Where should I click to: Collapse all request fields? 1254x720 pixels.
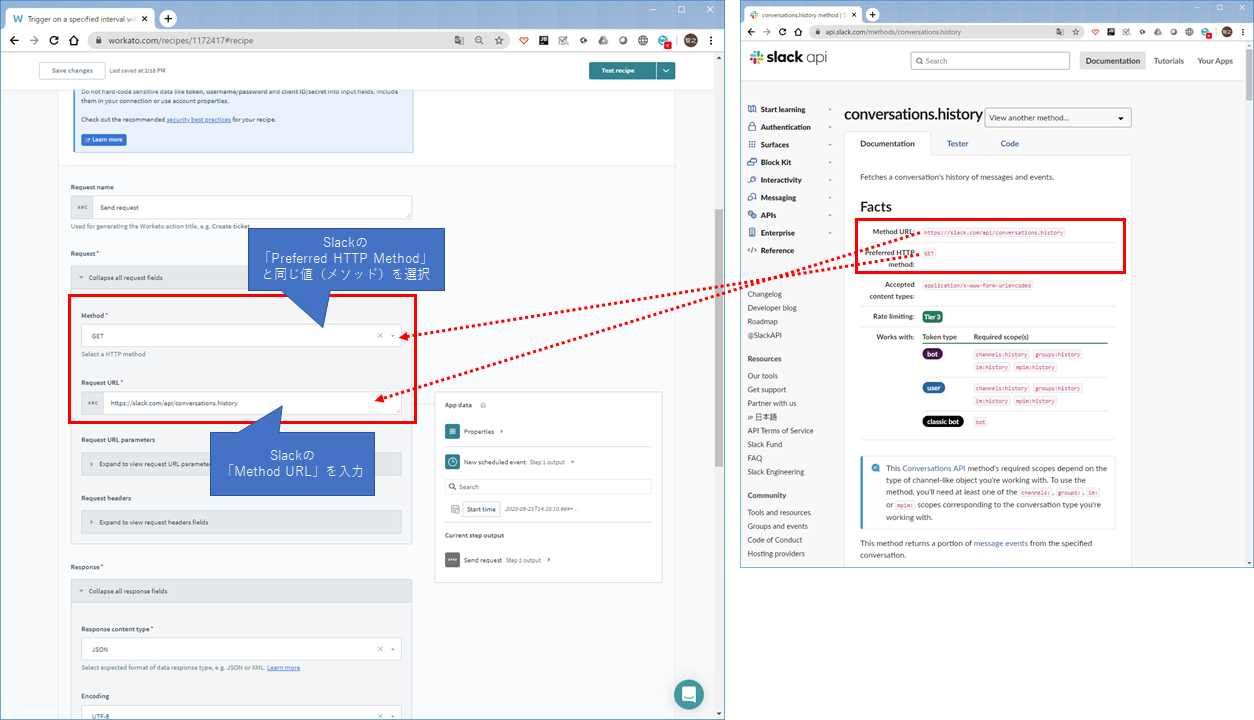(241, 277)
